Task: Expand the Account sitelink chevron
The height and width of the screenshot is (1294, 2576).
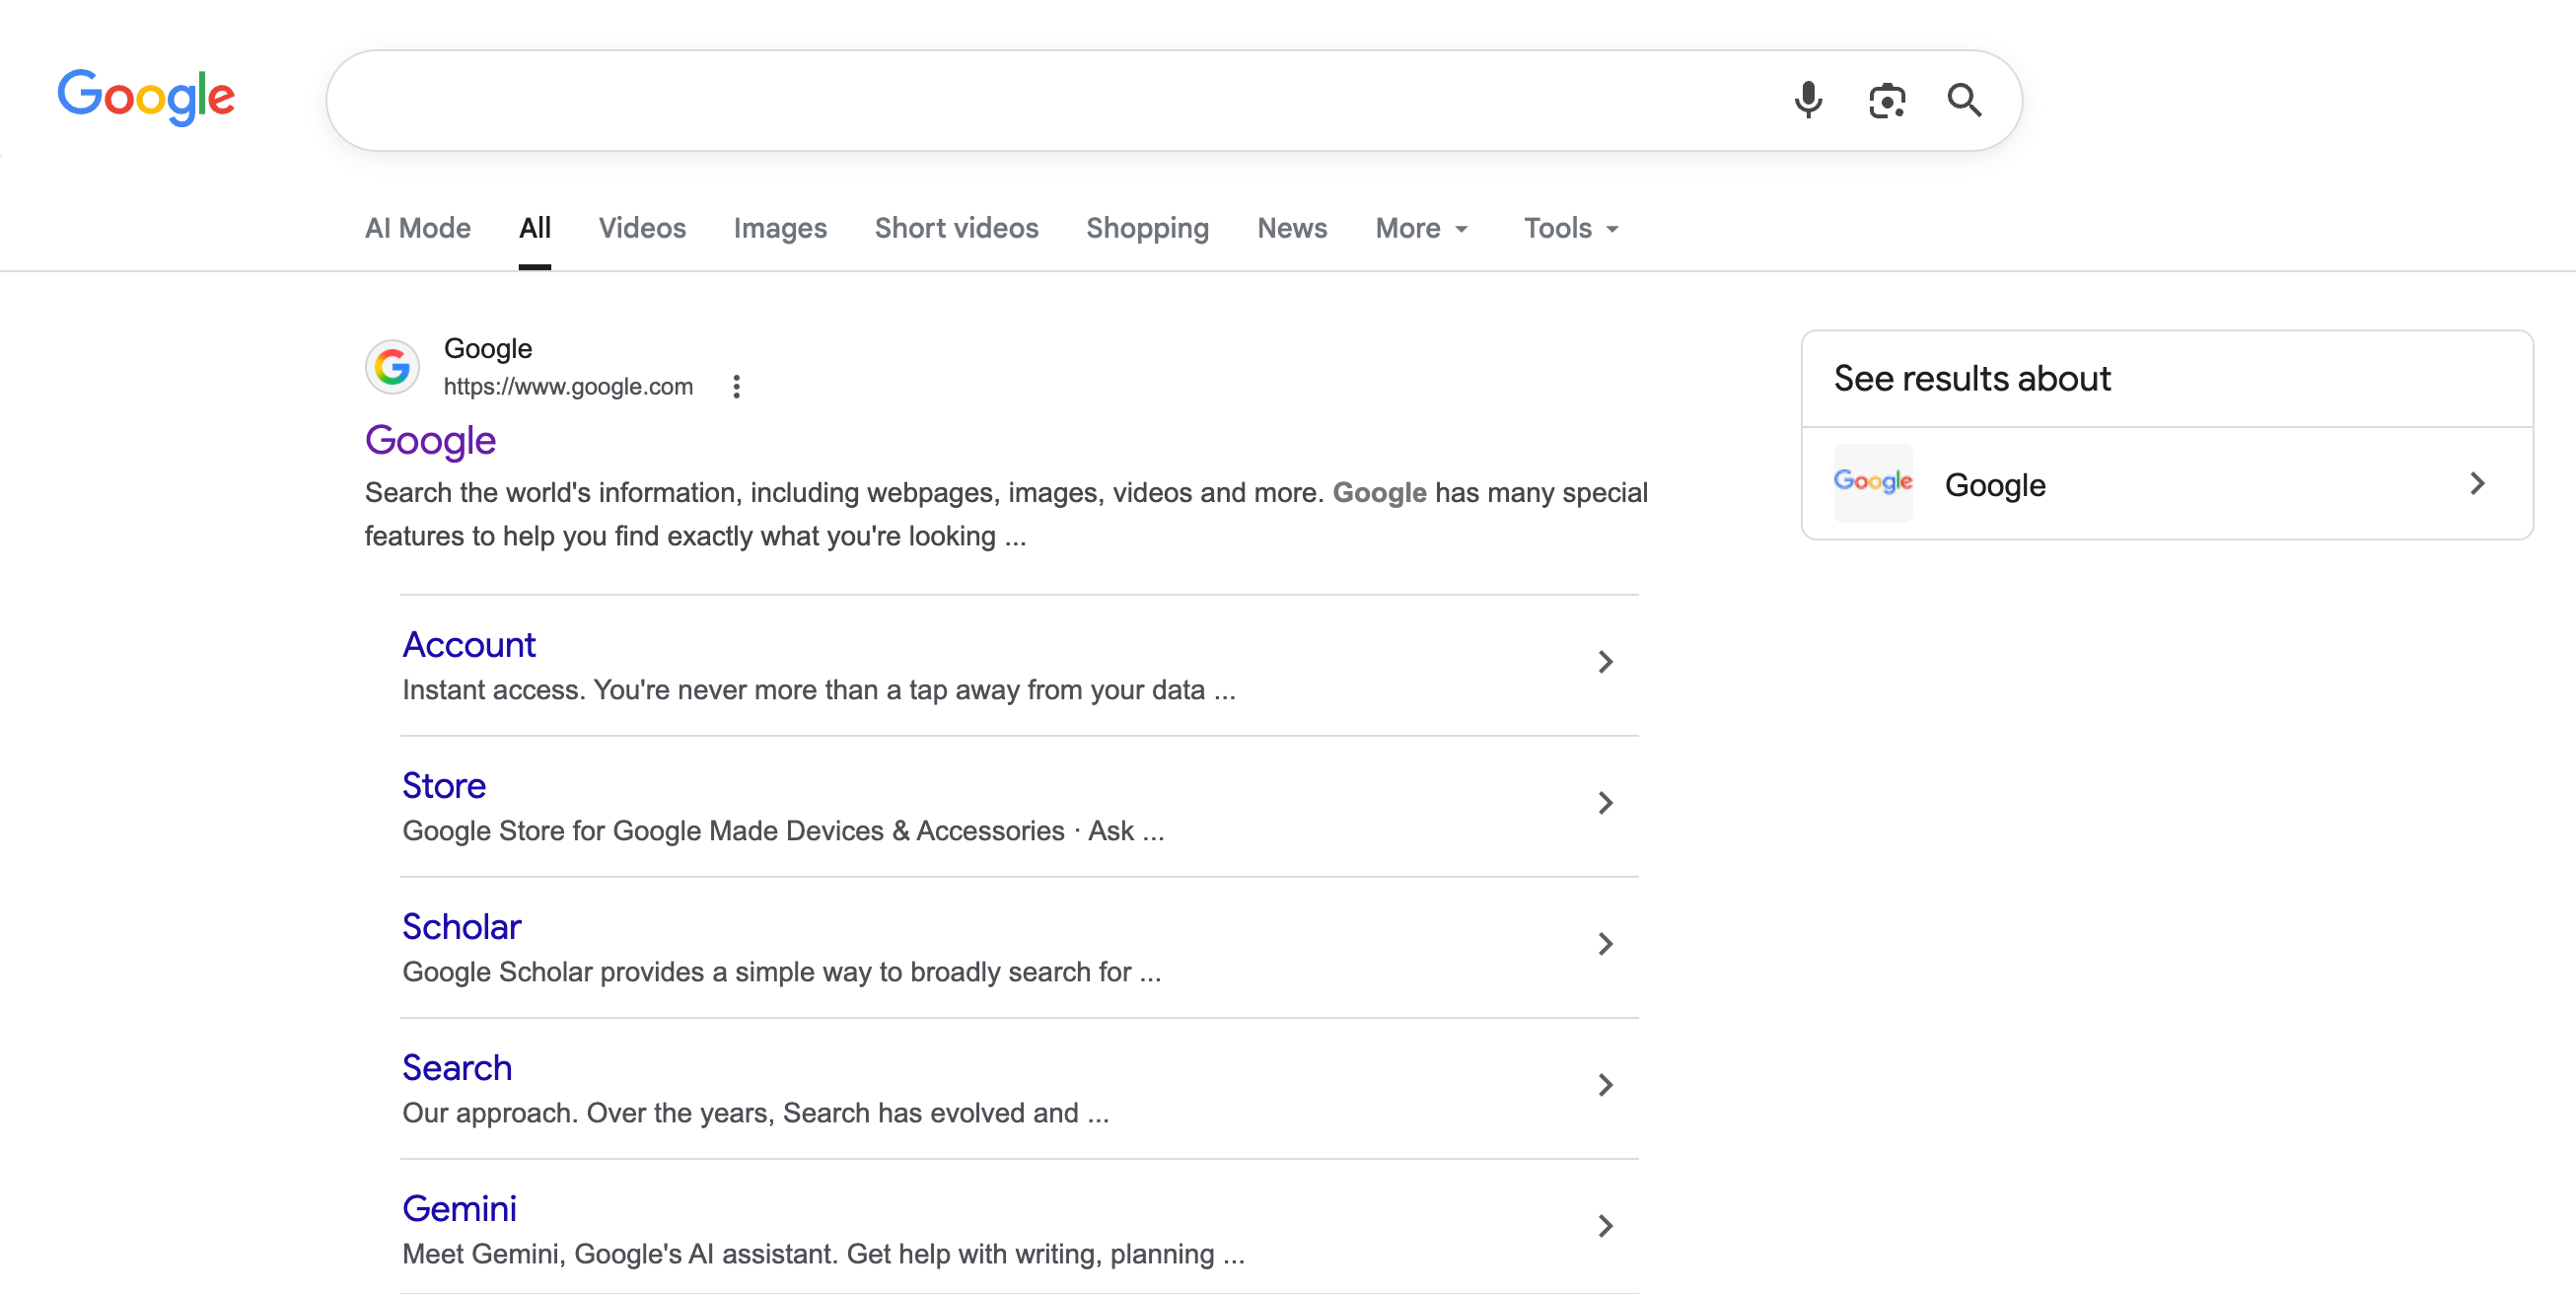Action: pyautogui.click(x=1605, y=662)
